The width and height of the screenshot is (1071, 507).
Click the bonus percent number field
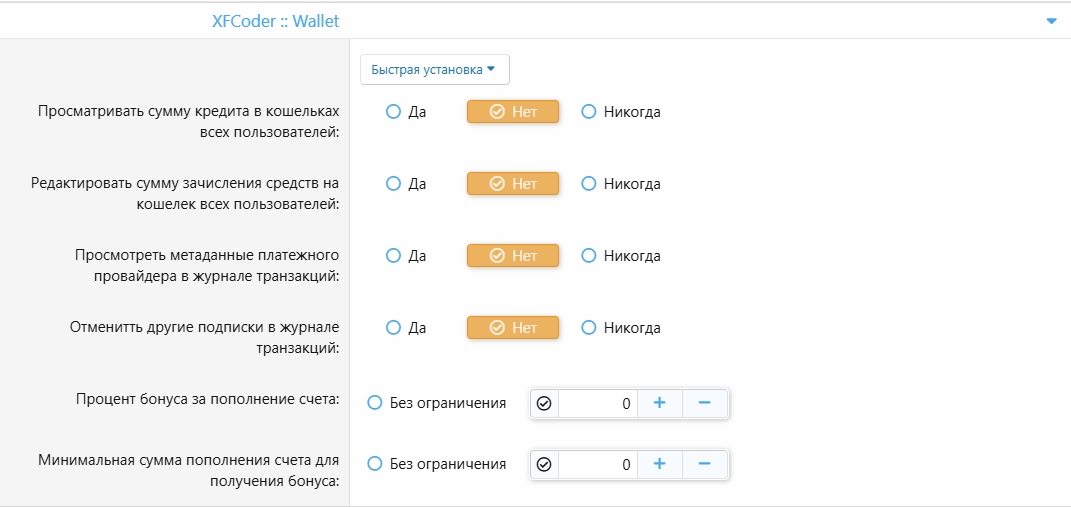point(598,404)
